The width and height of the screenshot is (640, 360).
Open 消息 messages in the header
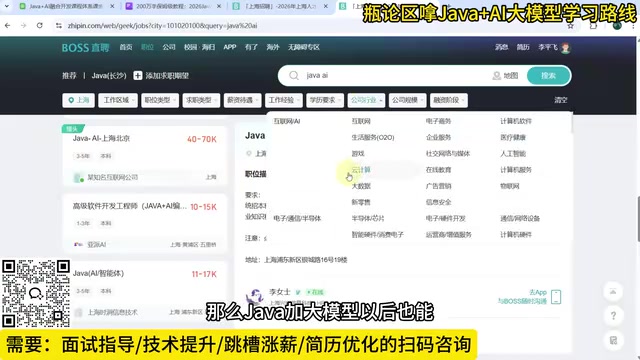coord(501,47)
